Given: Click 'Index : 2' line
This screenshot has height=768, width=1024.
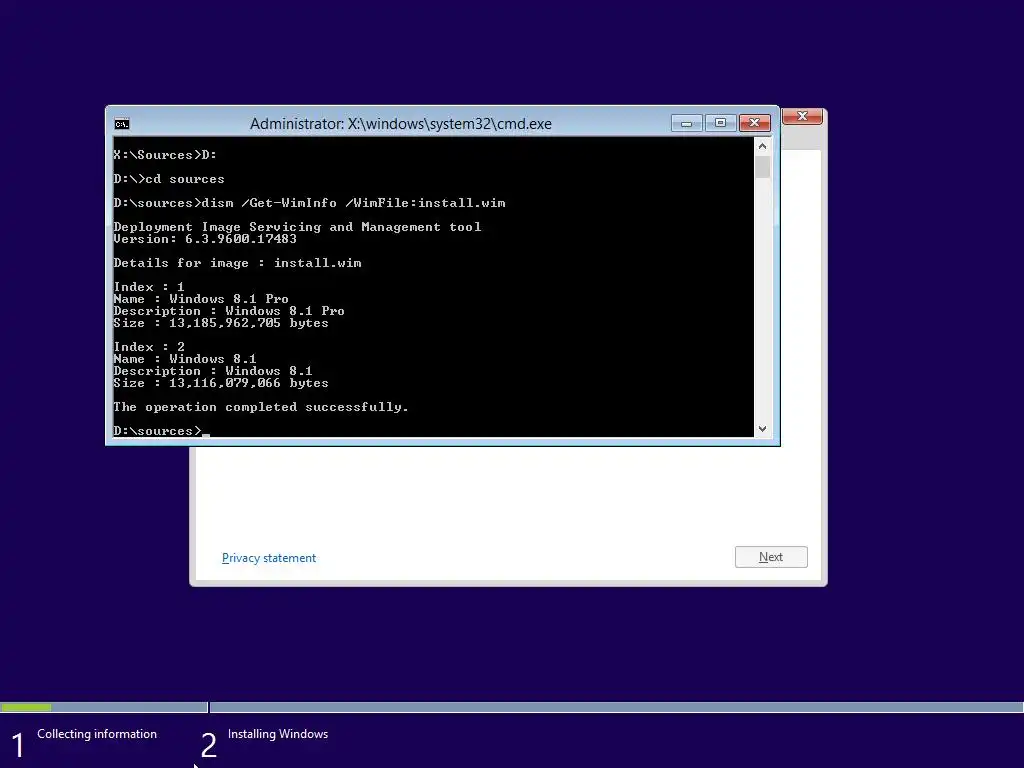Looking at the screenshot, I should pos(149,347).
